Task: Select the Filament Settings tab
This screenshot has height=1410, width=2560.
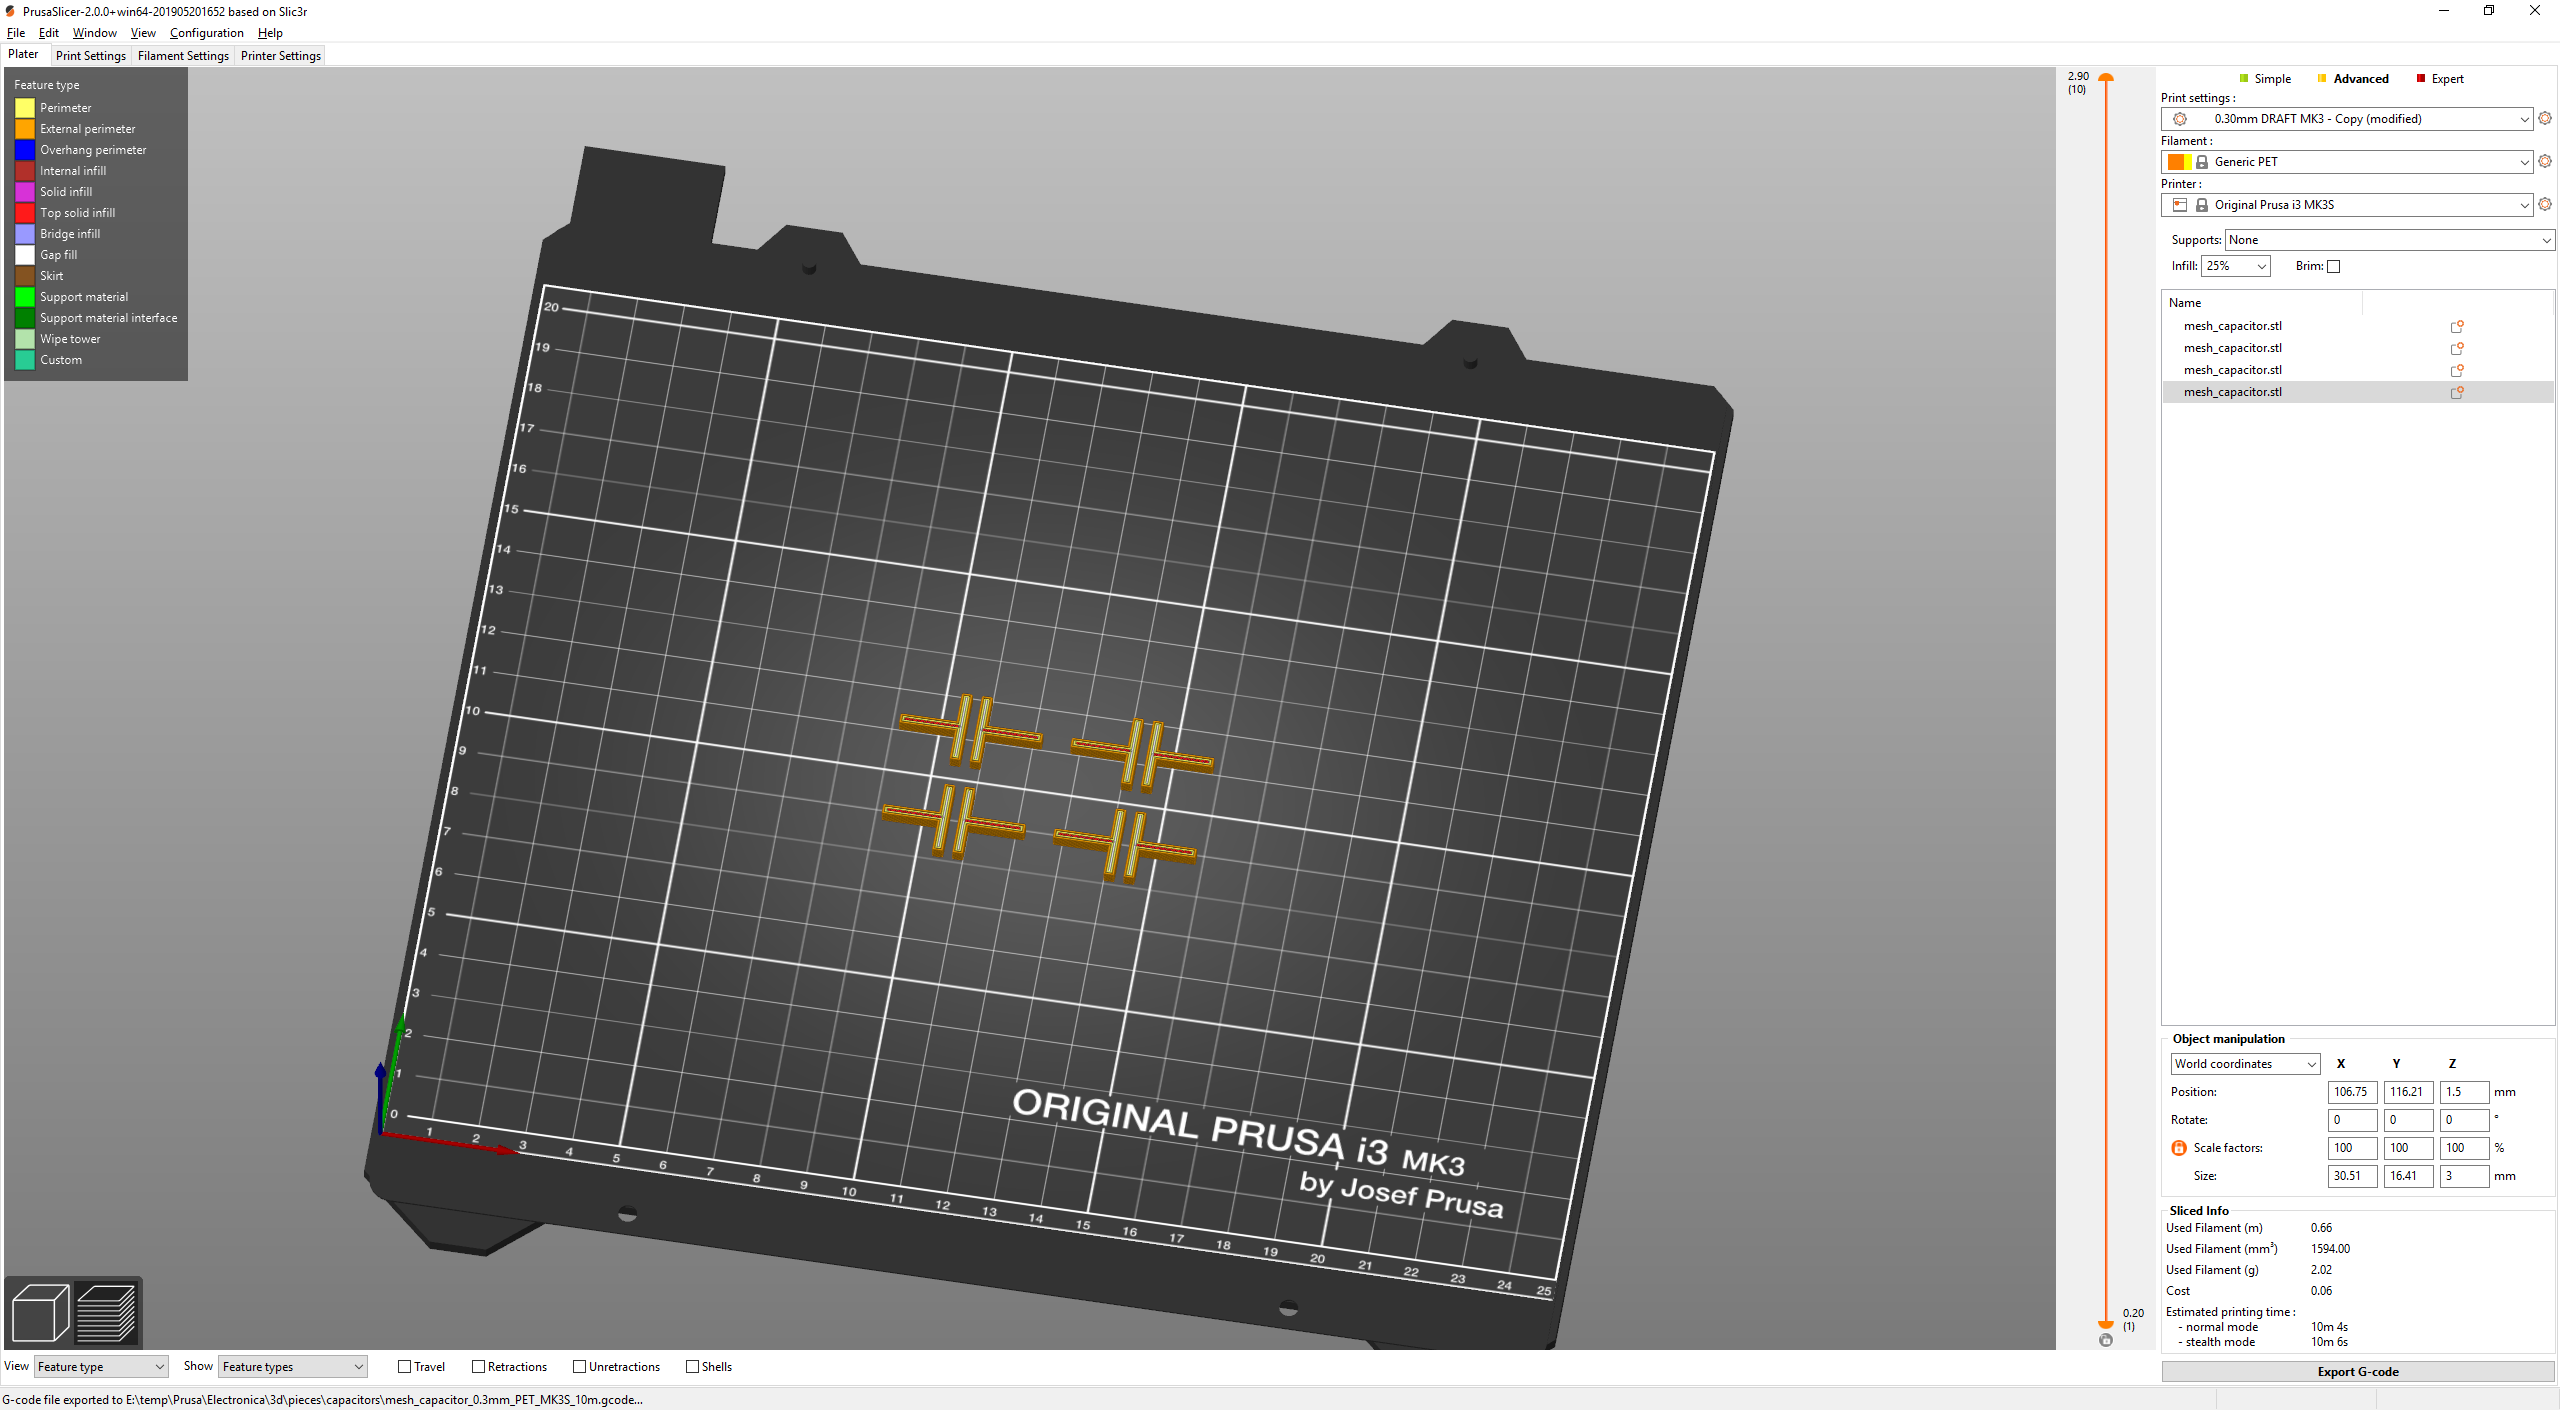Action: (x=181, y=56)
